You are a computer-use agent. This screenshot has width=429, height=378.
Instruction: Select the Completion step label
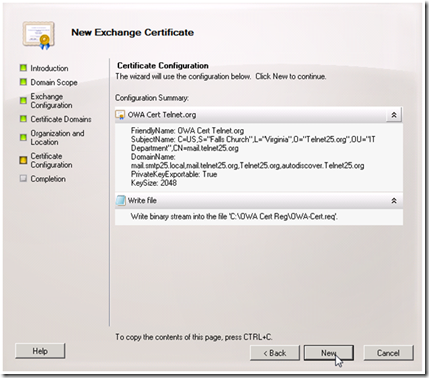pyautogui.click(x=48, y=179)
